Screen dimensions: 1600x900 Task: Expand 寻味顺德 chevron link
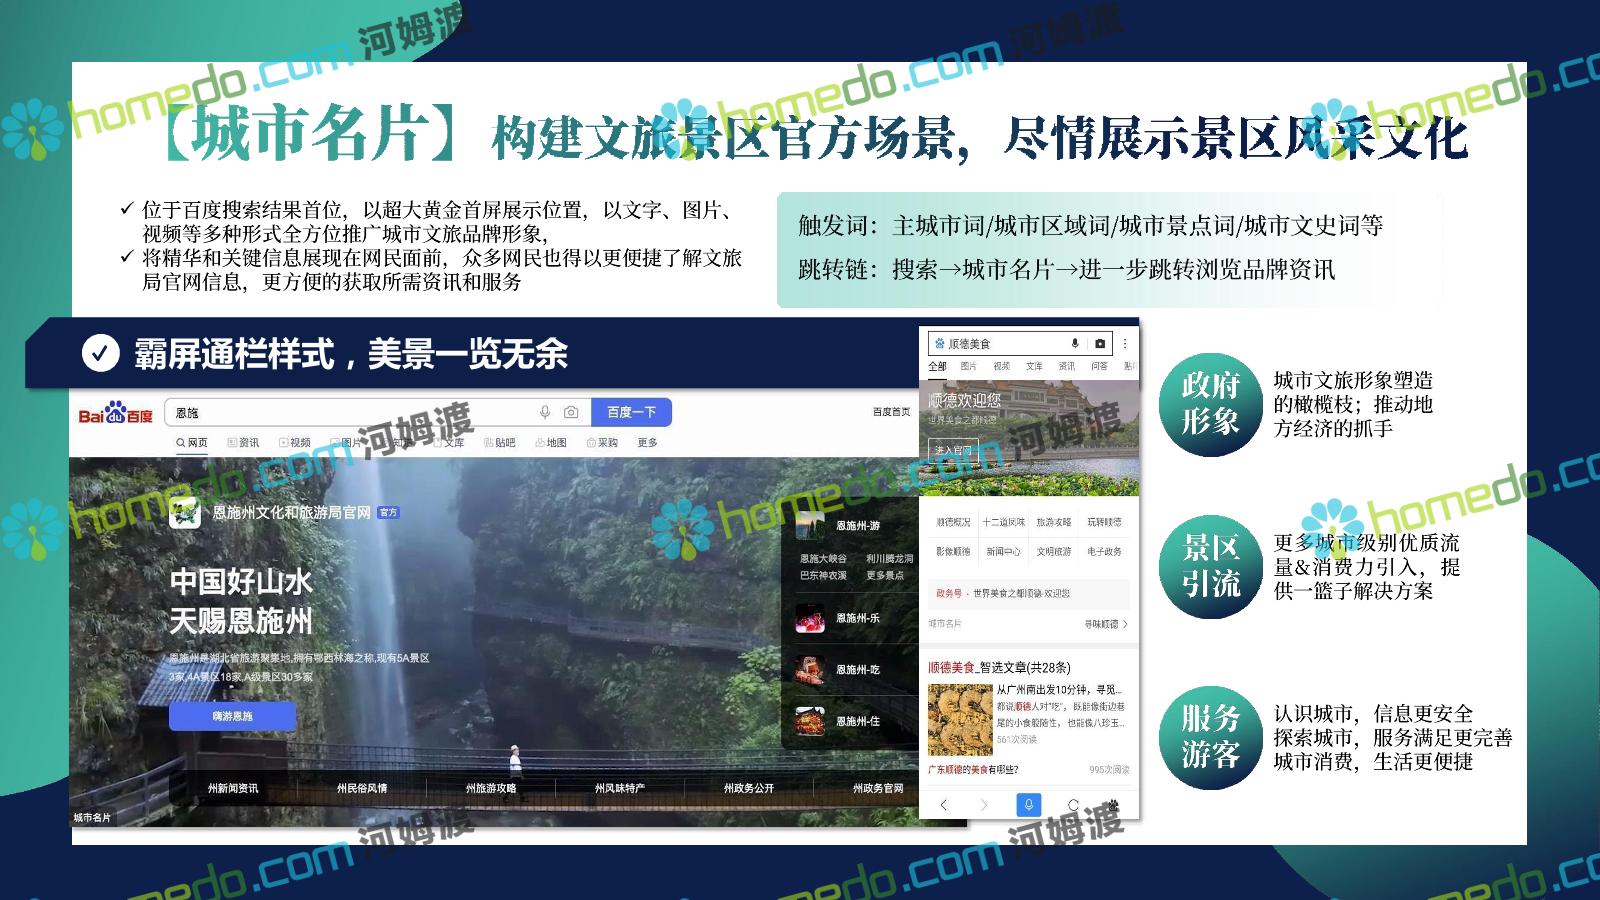(1106, 624)
